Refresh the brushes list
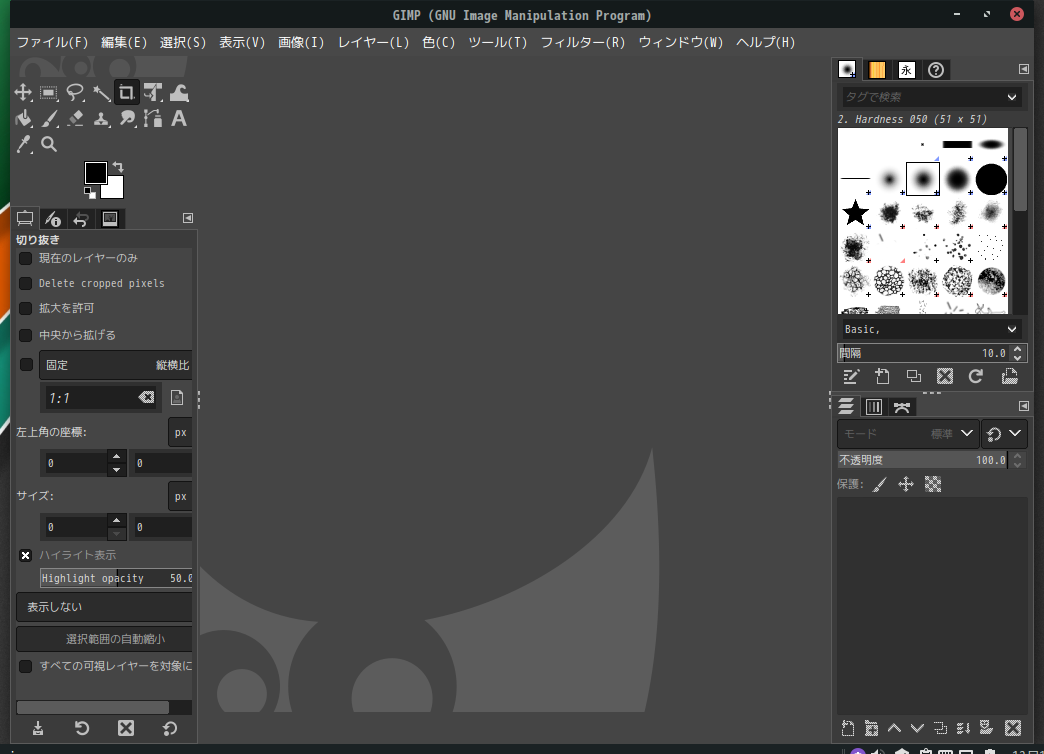The width and height of the screenshot is (1044, 754). (x=976, y=376)
